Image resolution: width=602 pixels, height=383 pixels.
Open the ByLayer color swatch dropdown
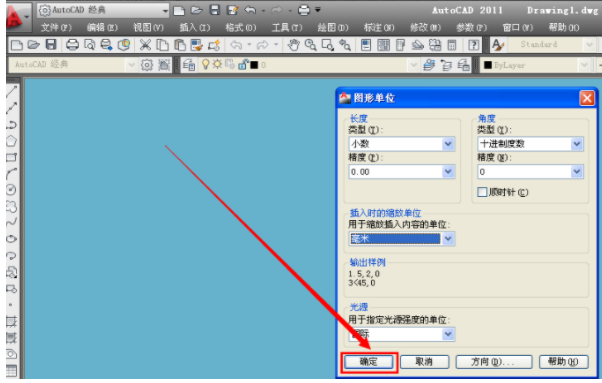click(x=535, y=65)
